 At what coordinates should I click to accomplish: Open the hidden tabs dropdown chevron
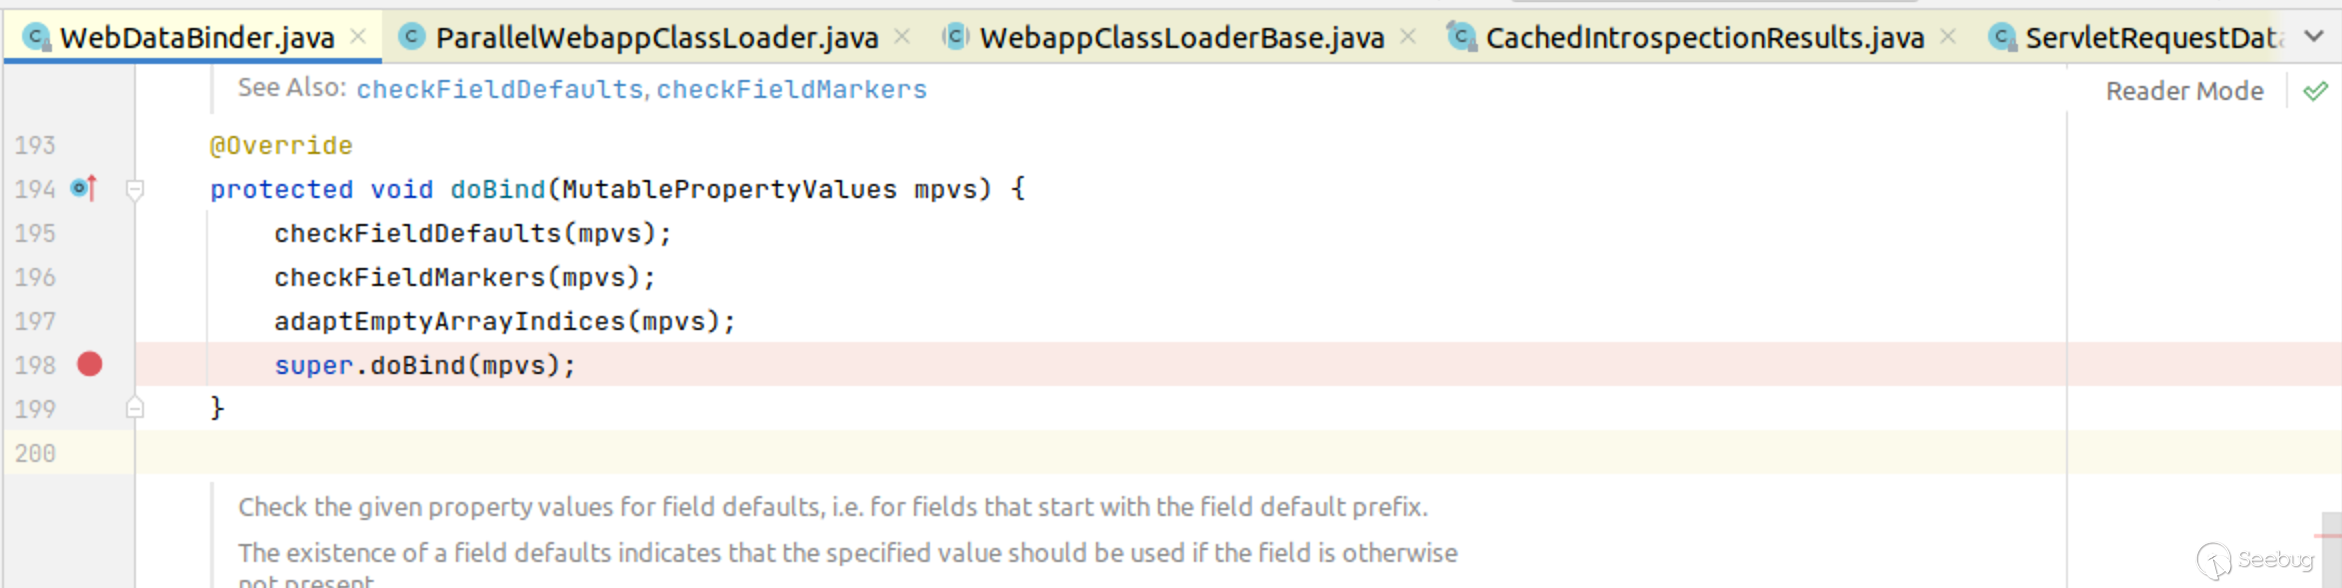pos(2314,37)
